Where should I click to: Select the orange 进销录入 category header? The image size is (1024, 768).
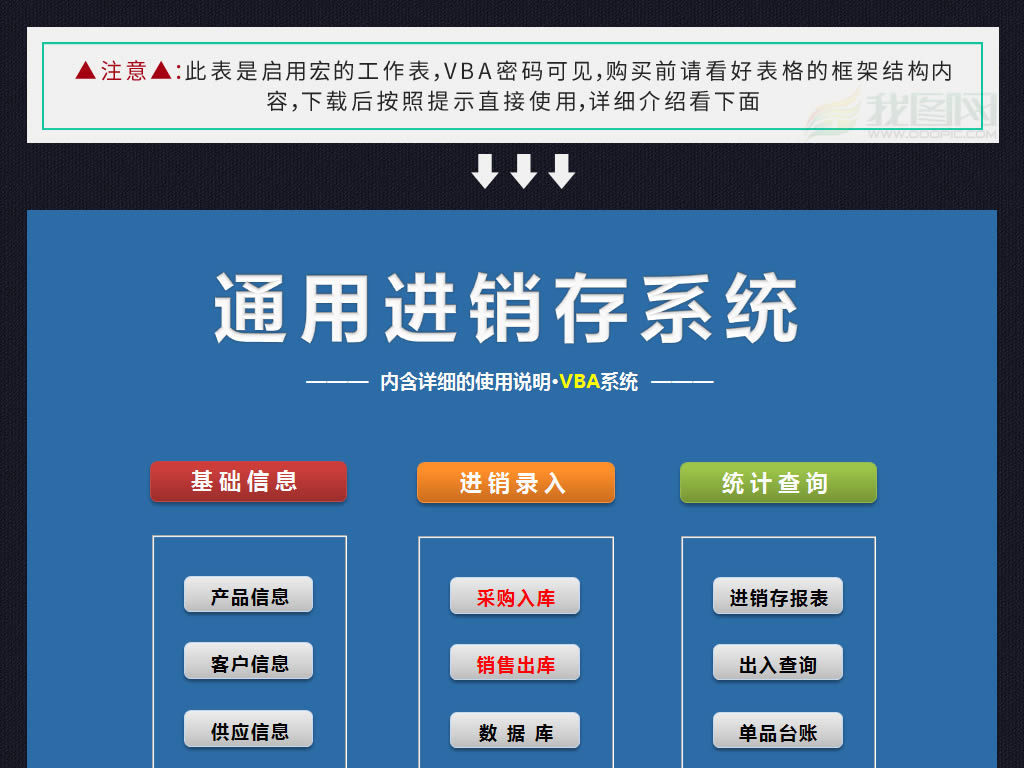coord(515,482)
